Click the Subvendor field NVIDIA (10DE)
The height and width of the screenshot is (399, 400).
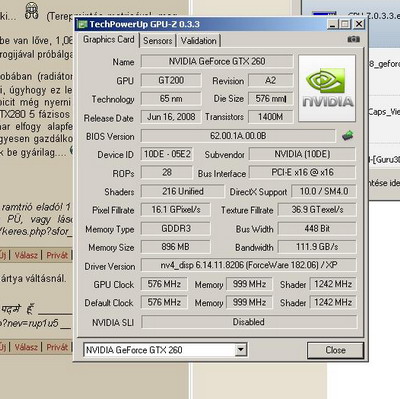click(x=302, y=154)
